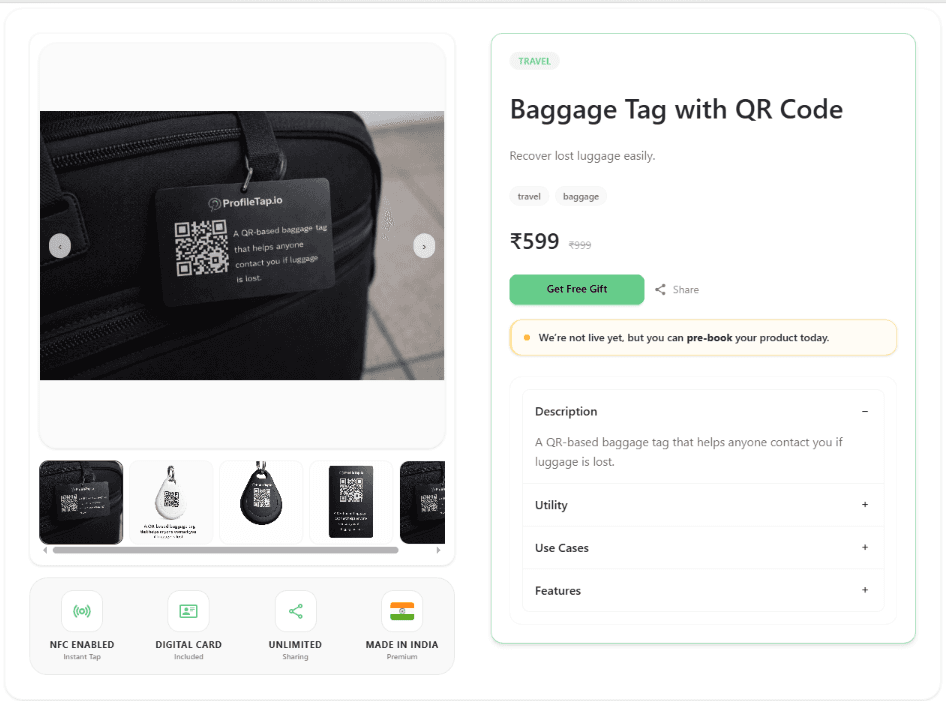
Task: Click the Unlimited Sharing icon
Action: coord(295,611)
